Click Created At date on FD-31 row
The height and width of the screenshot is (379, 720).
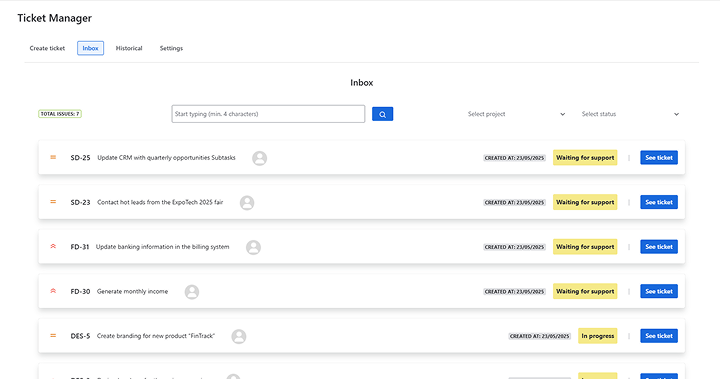[514, 247]
